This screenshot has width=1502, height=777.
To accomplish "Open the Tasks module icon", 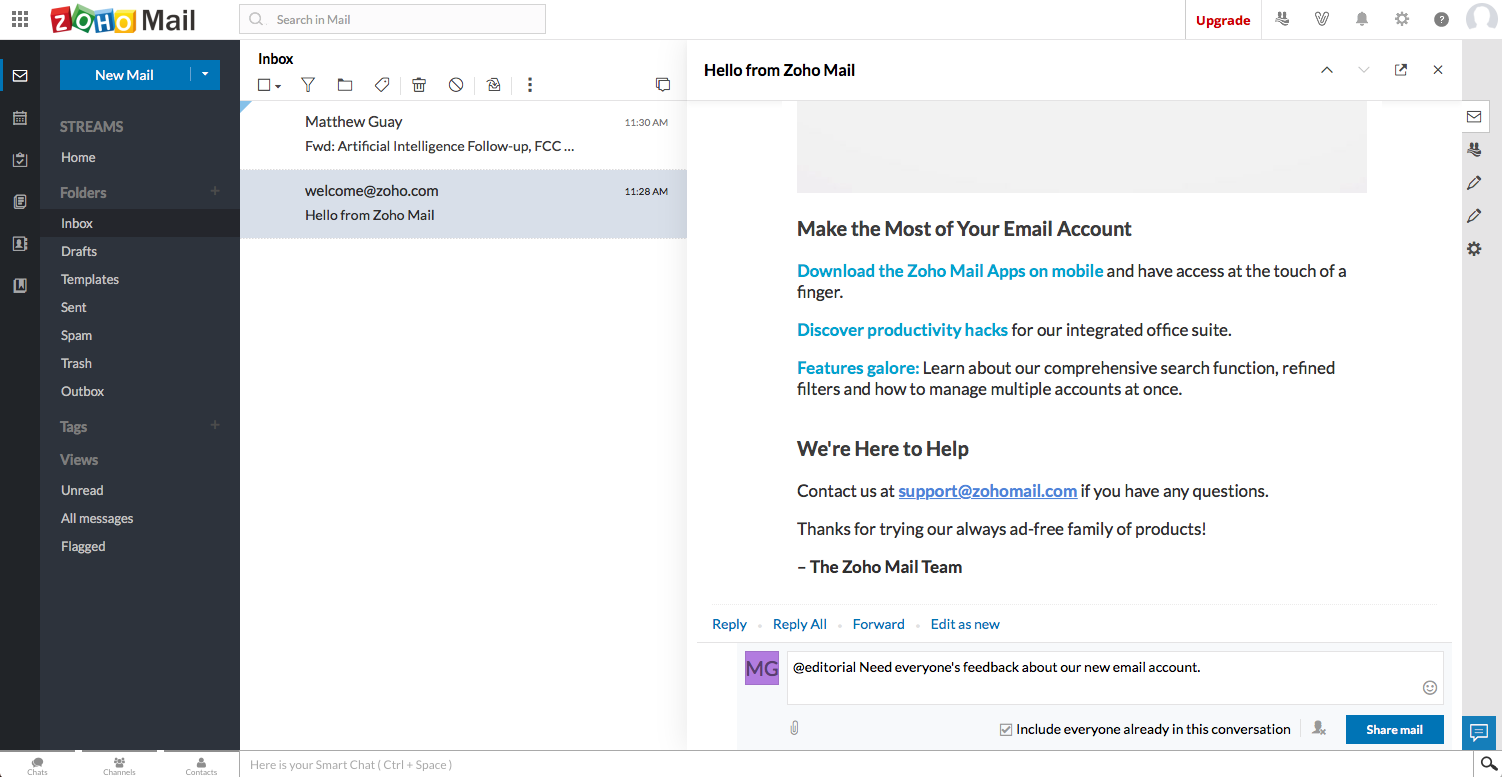I will coord(20,160).
